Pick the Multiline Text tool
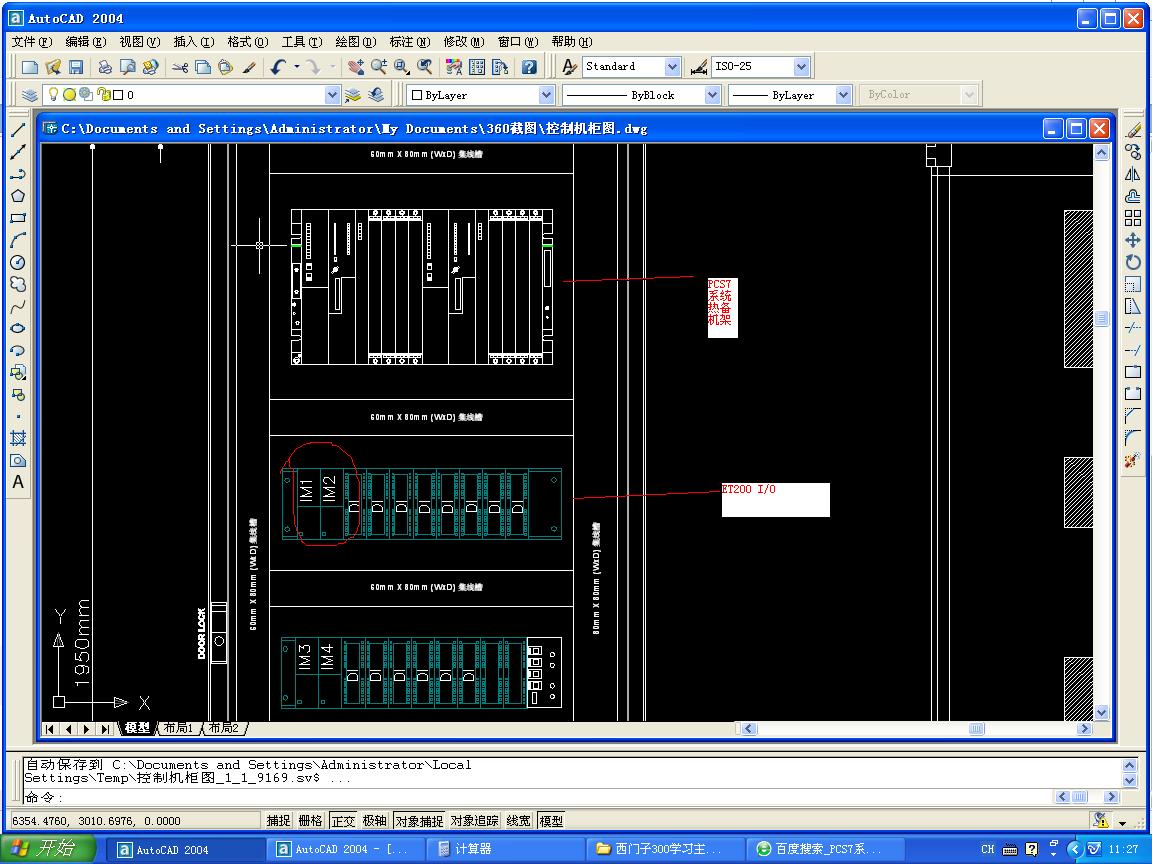The height and width of the screenshot is (864, 1152). [x=18, y=482]
